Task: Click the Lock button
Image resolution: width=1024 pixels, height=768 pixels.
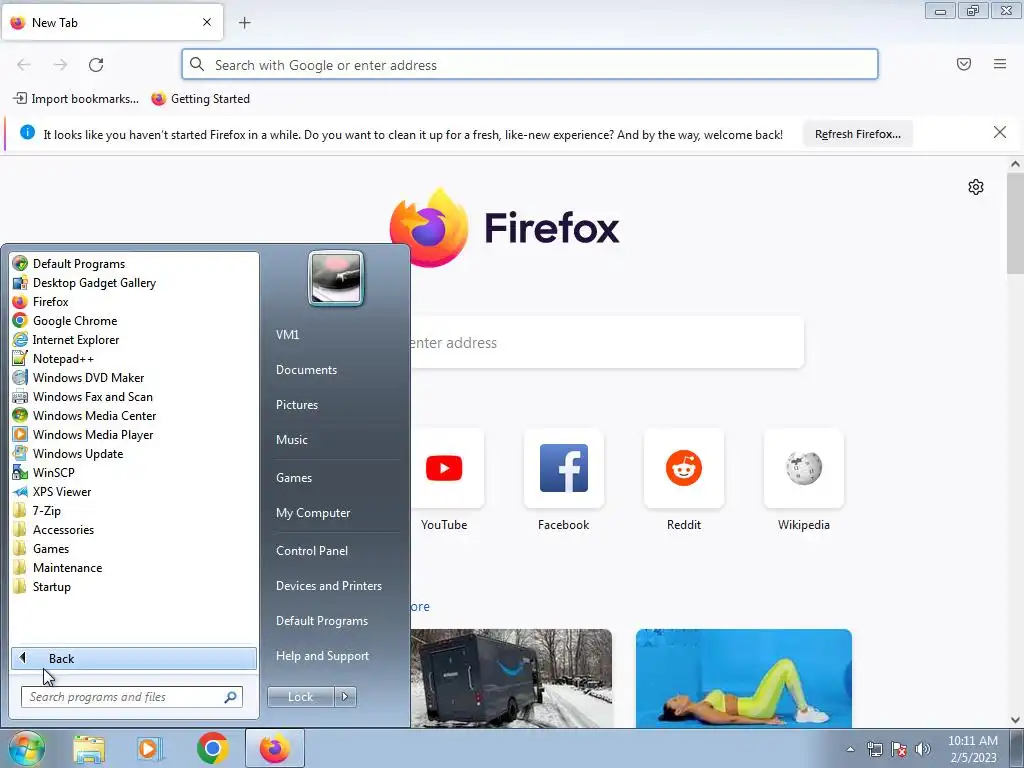Action: point(300,697)
